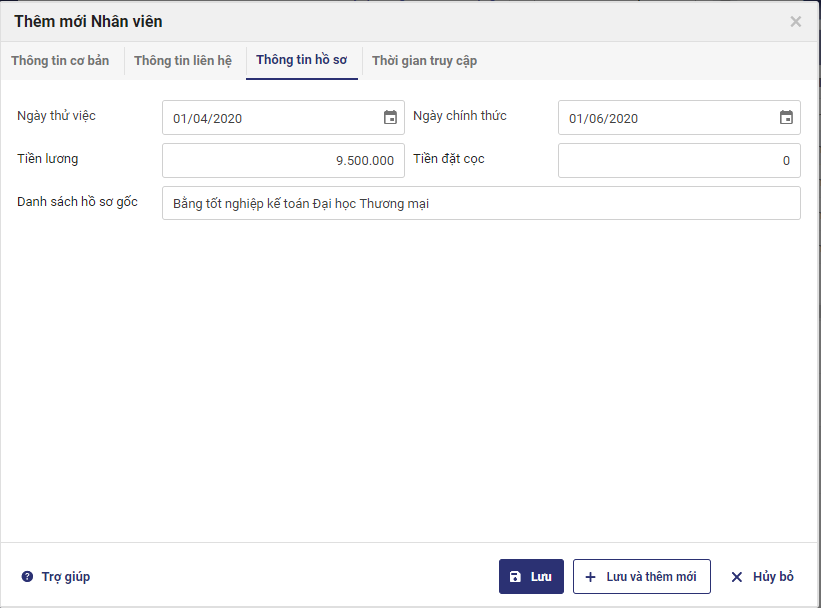This screenshot has width=821, height=608.
Task: Click the Danh sách hồ sơ gốc text field
Action: click(481, 203)
